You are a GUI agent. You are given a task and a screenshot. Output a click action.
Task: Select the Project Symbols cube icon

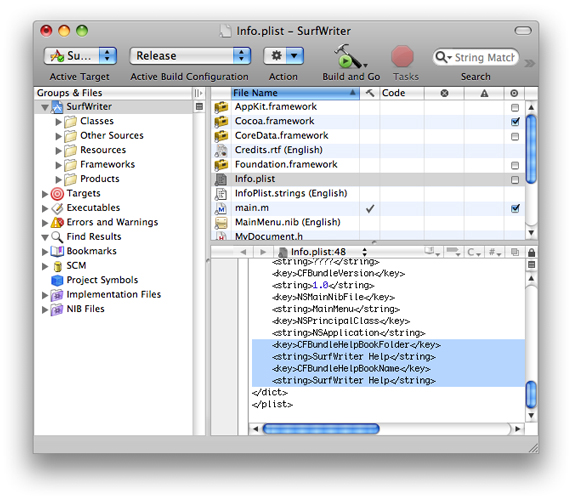(x=57, y=280)
